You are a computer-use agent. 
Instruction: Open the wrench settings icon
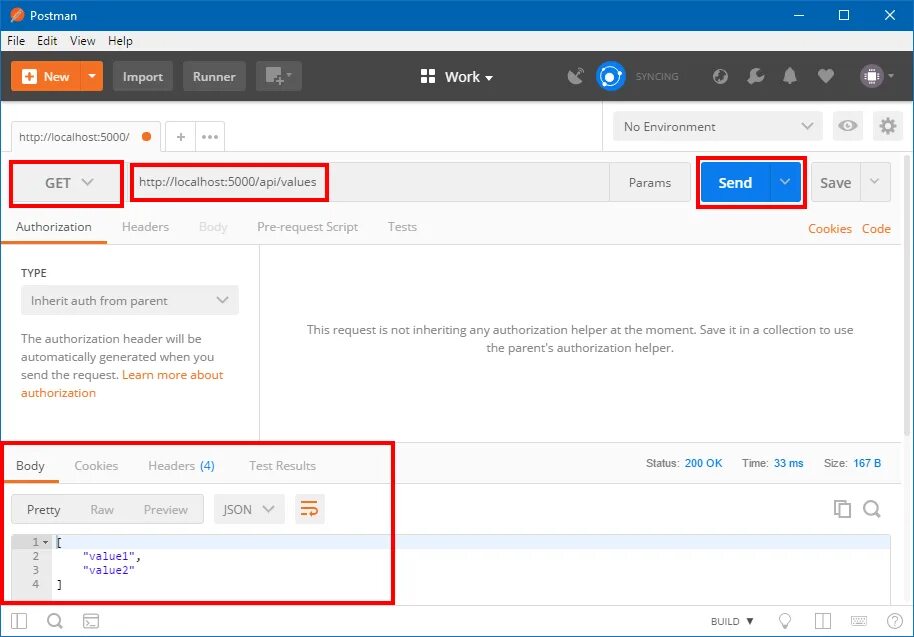click(x=755, y=76)
